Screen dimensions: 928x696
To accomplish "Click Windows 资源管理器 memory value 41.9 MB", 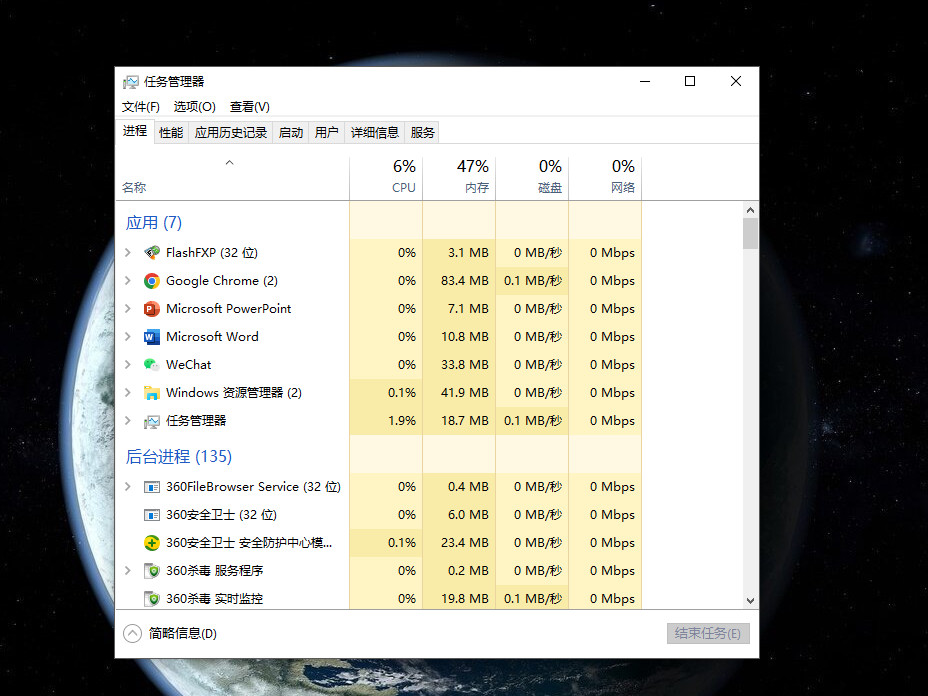I will (x=465, y=393).
